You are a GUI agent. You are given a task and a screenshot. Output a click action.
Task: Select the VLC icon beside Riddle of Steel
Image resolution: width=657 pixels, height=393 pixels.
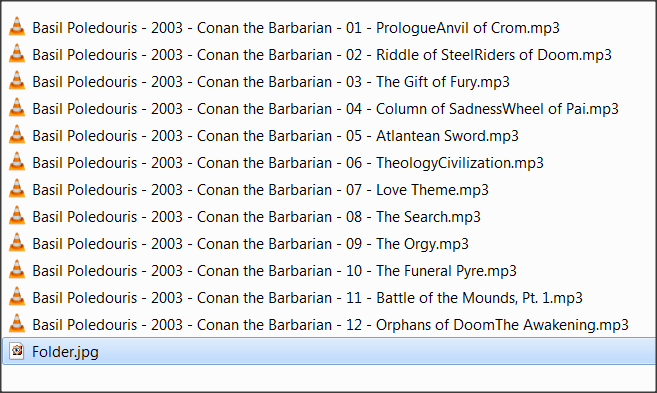coord(17,54)
